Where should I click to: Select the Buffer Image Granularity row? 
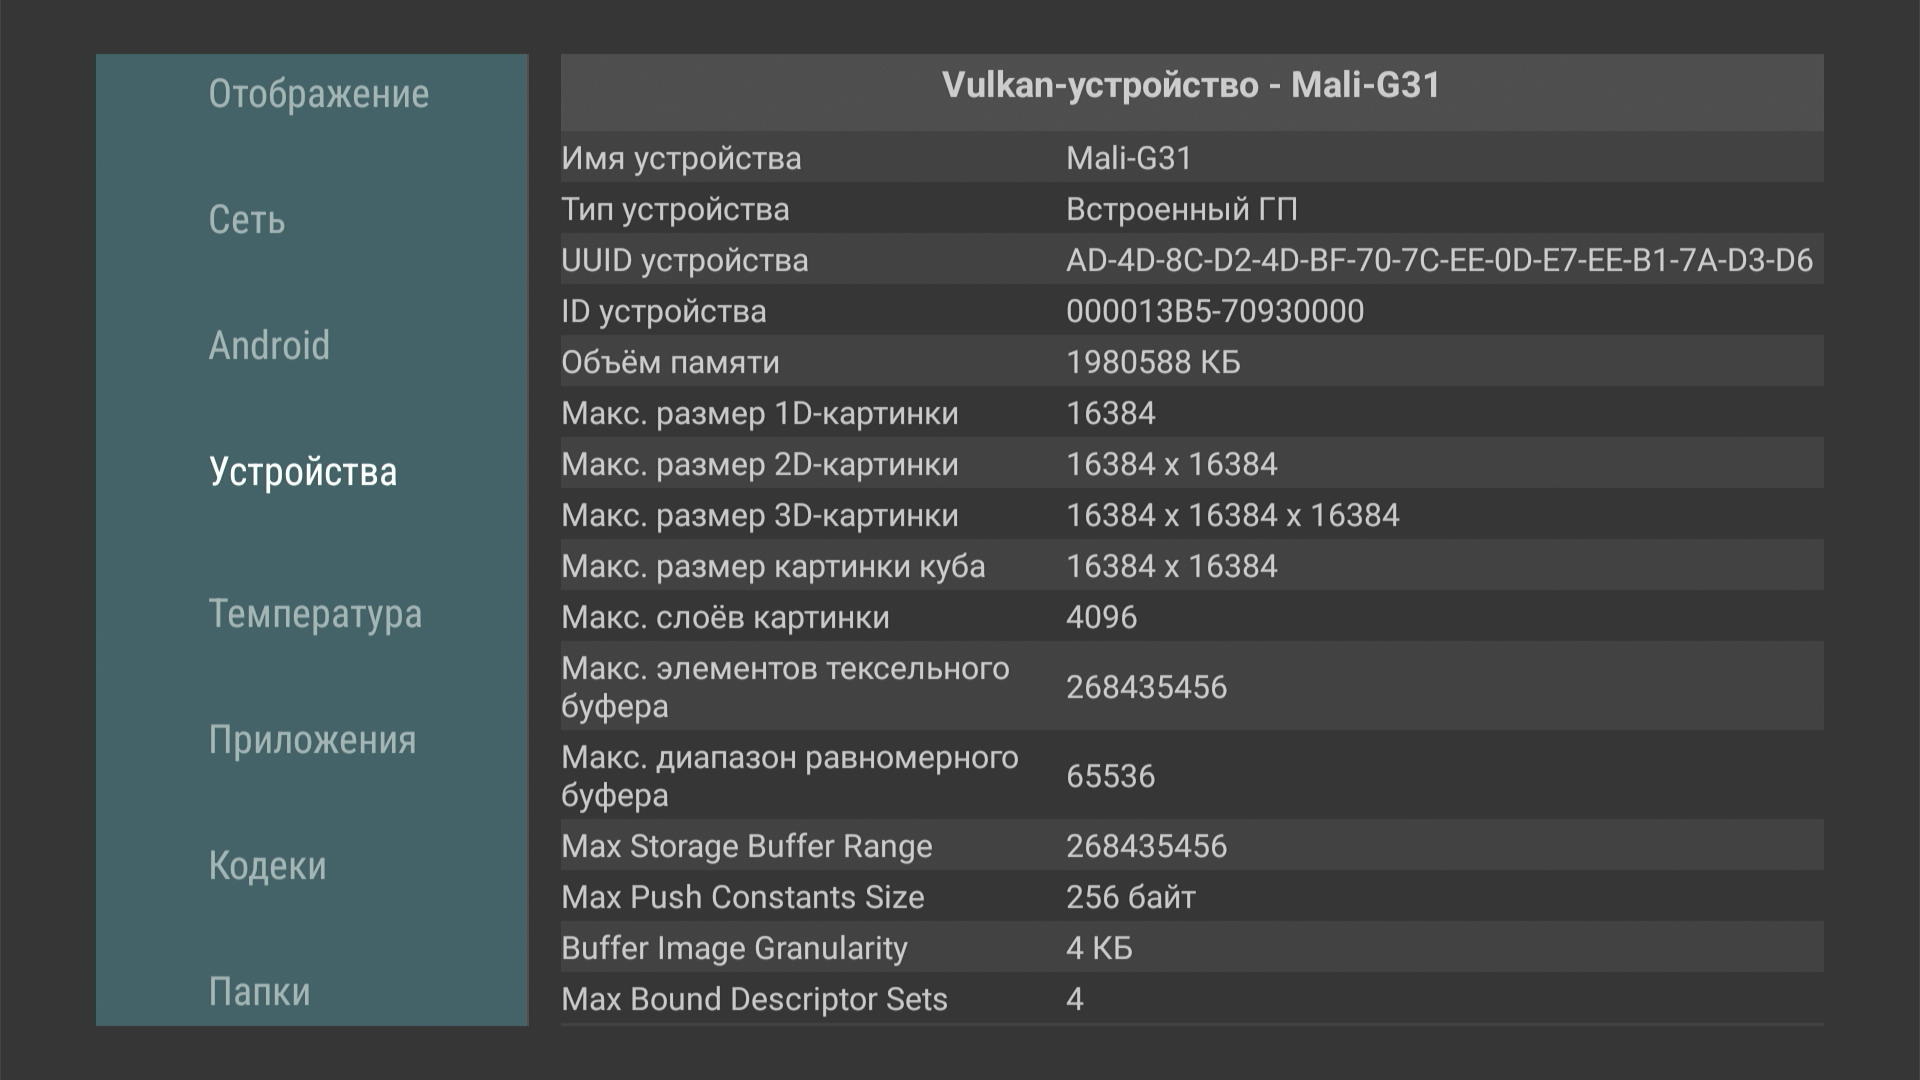(1191, 948)
